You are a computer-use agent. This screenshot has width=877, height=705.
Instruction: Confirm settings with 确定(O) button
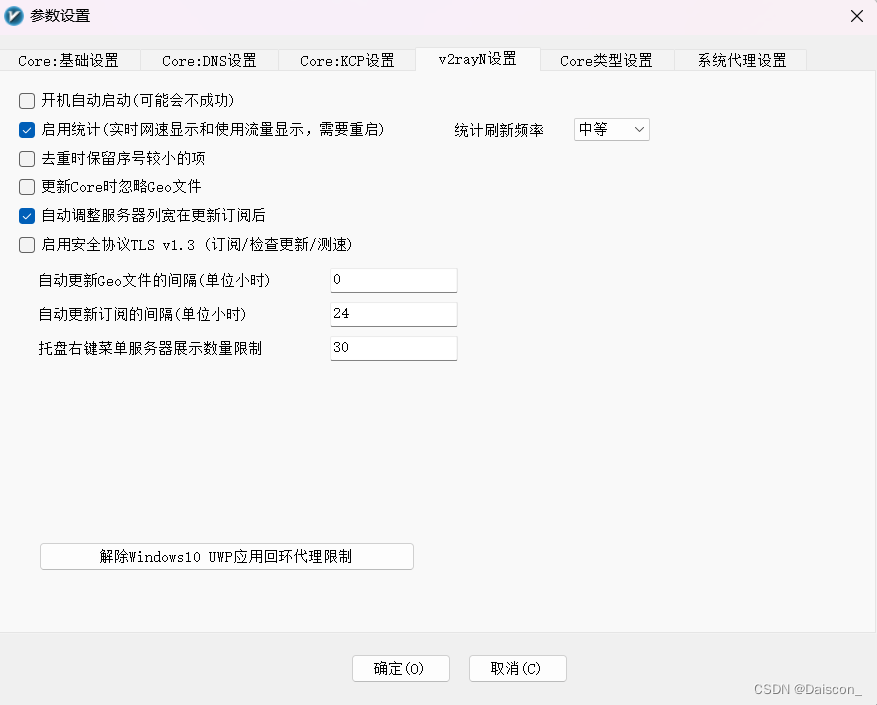pyautogui.click(x=400, y=669)
